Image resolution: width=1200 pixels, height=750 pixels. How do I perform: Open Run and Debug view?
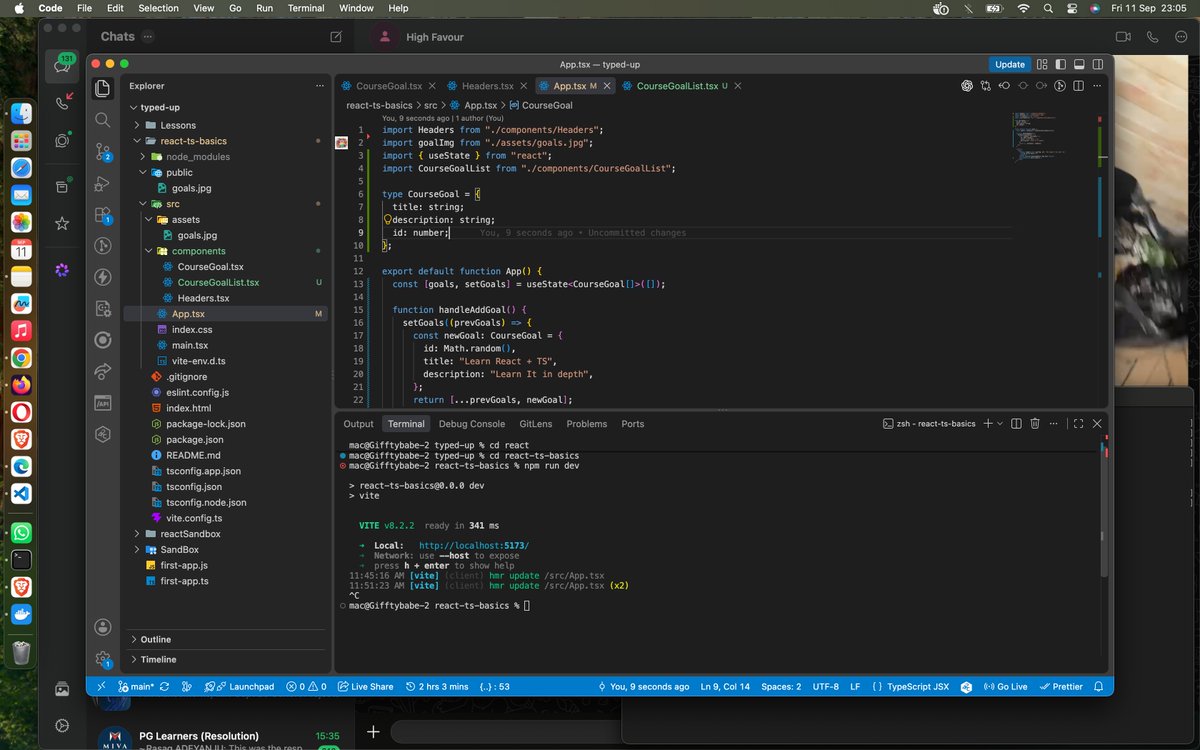coord(102,183)
